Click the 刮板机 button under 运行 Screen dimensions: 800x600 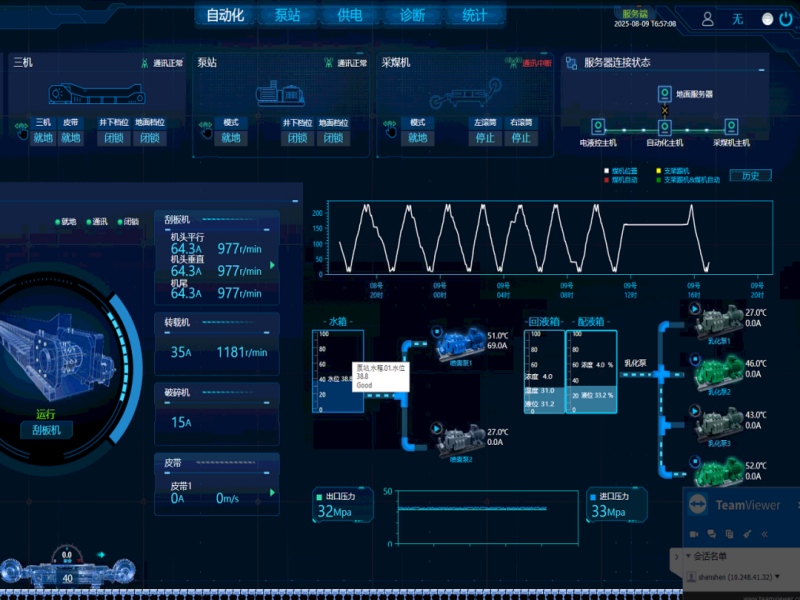click(47, 430)
